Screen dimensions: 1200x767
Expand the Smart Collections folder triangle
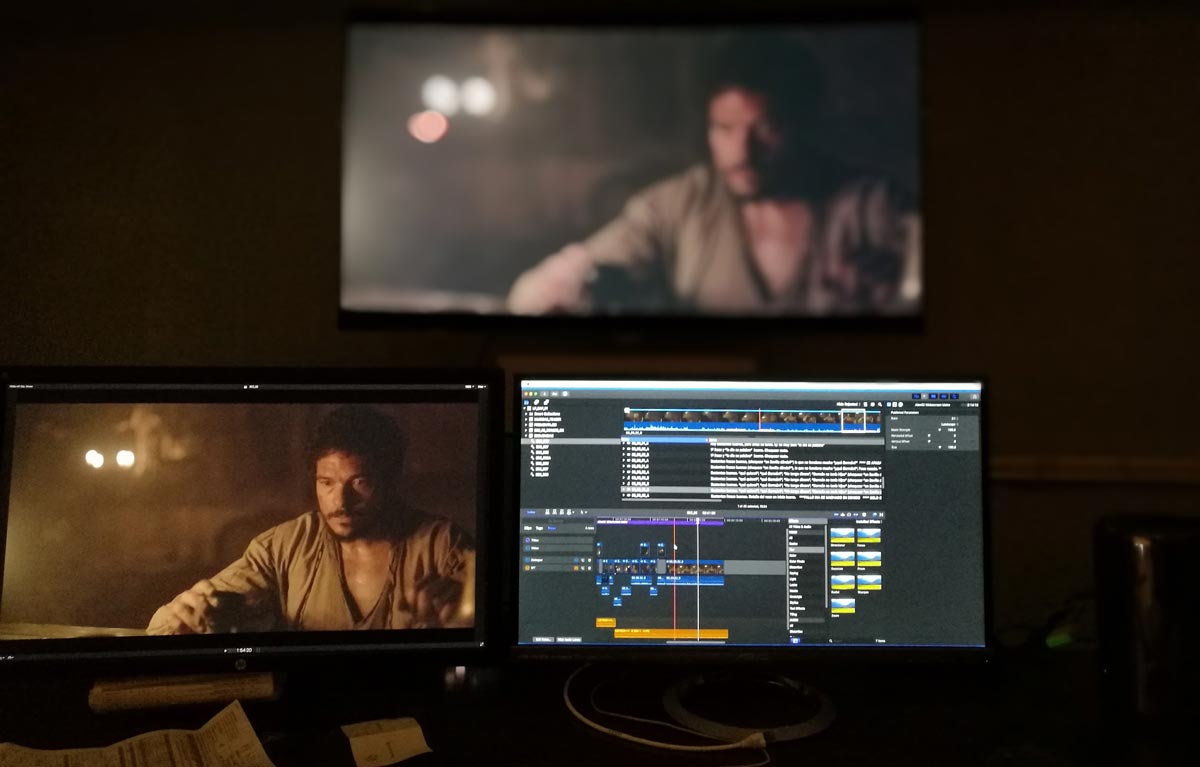(x=526, y=414)
